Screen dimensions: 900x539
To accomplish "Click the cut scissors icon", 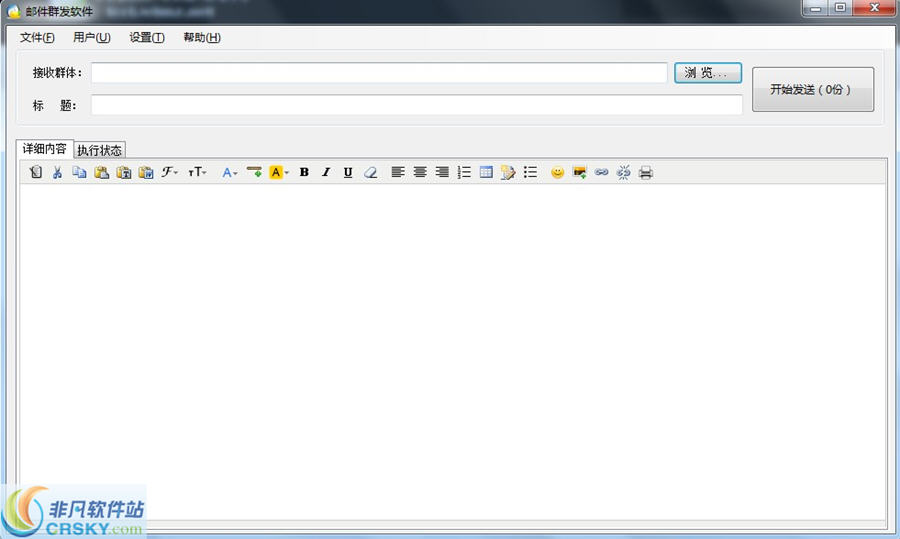I will coord(57,172).
